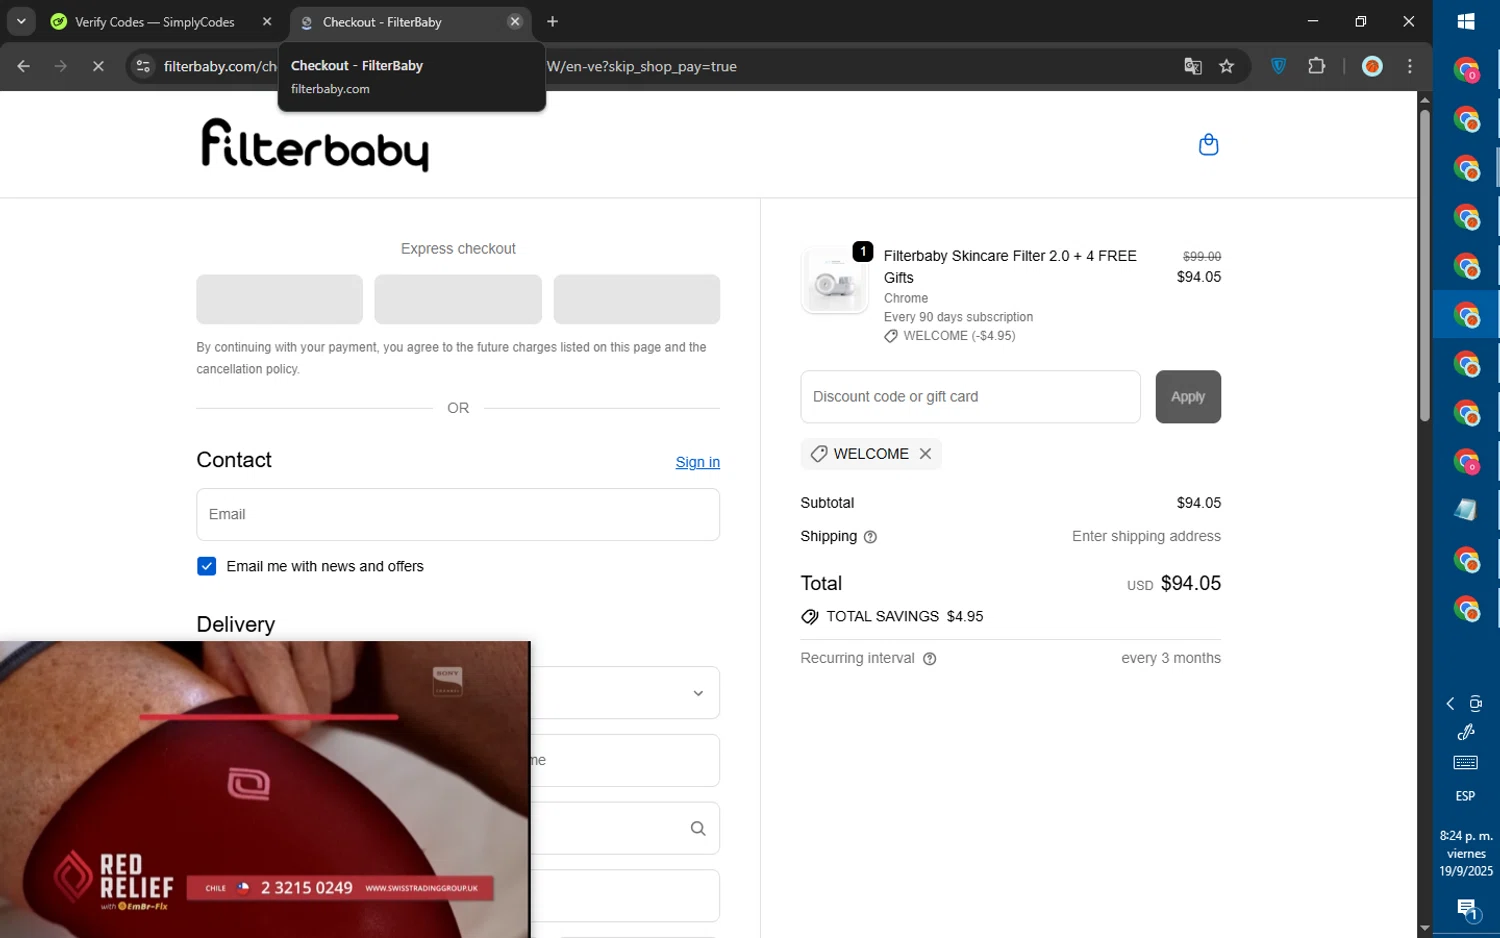Click the Shipping help question icon
The height and width of the screenshot is (938, 1500).
tap(870, 537)
